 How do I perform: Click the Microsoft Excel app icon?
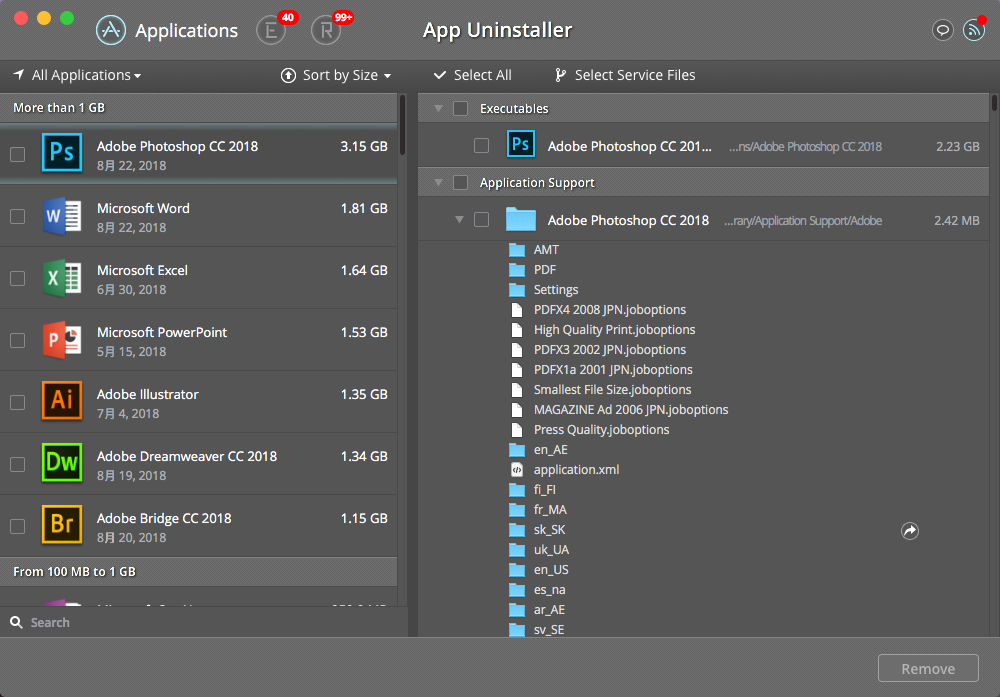coord(62,277)
